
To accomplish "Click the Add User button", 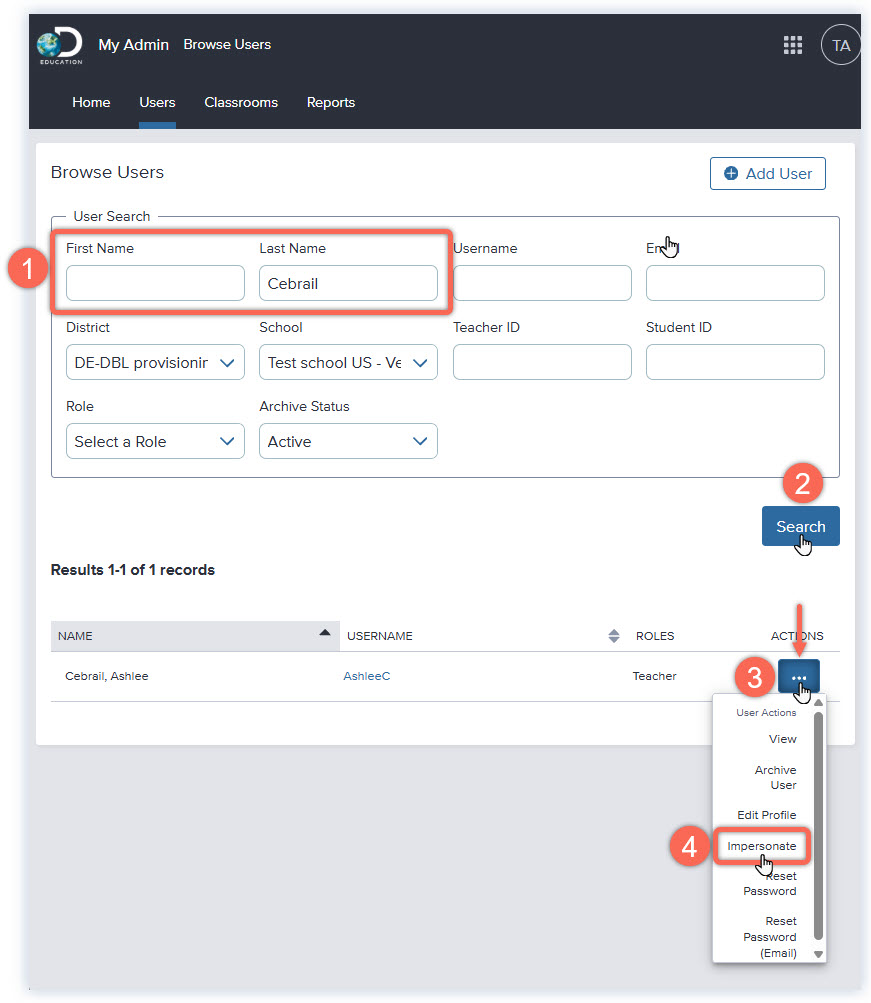I will tap(768, 173).
